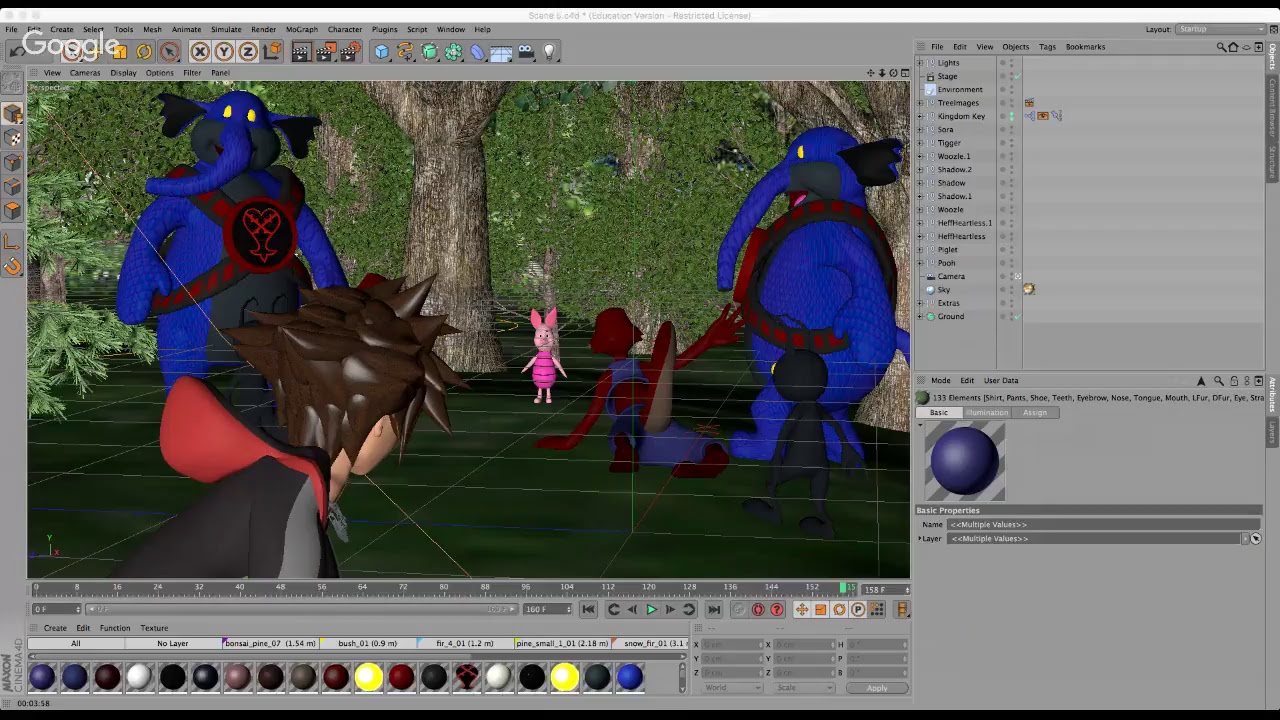Select the bush_01 material layer tab

click(368, 644)
